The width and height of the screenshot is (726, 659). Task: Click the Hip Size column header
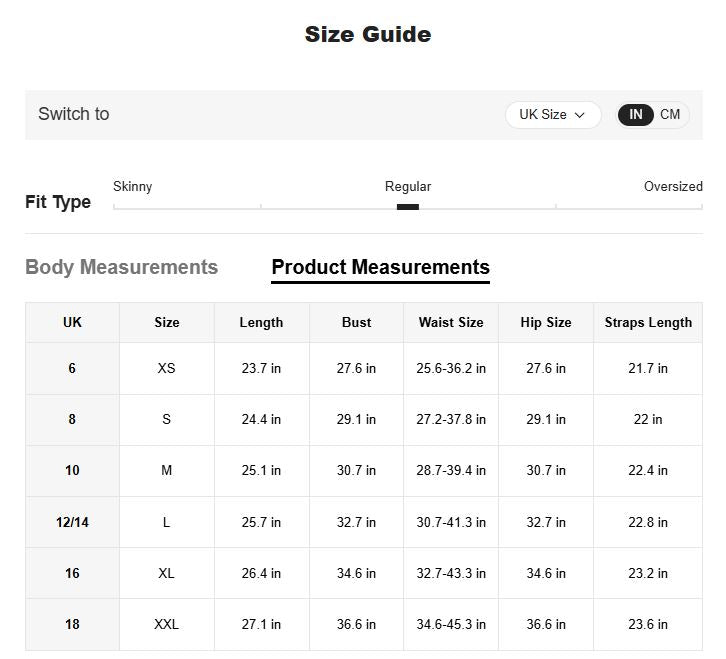tap(546, 322)
